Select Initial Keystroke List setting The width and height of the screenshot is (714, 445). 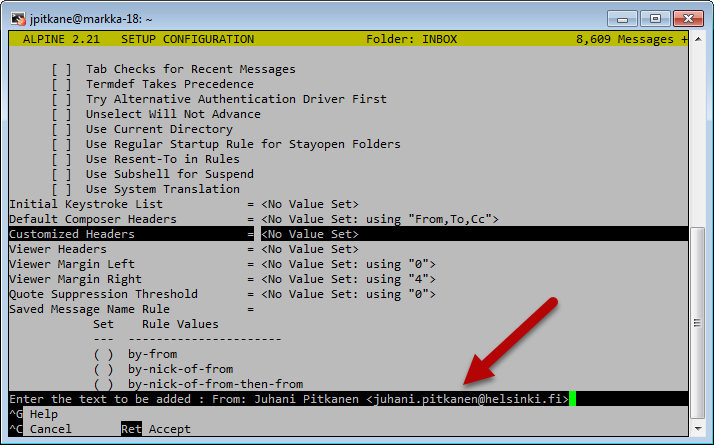pyautogui.click(x=184, y=204)
